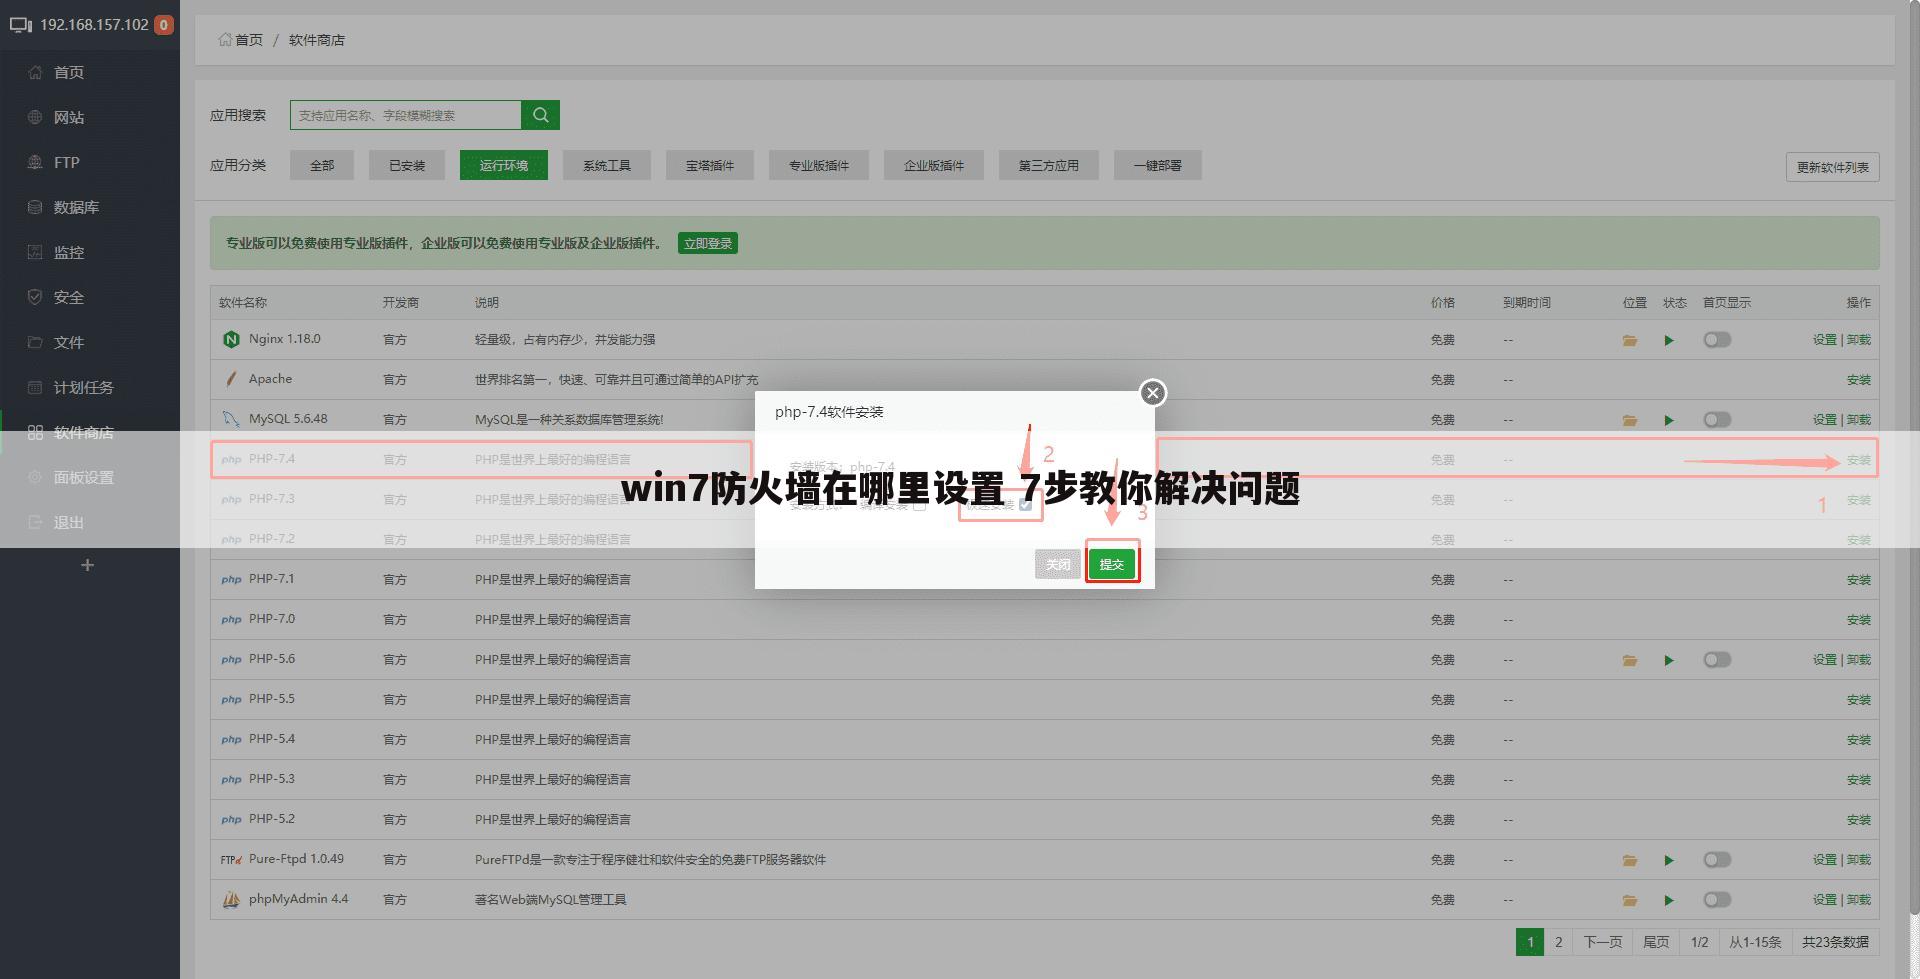Screen dimensions: 1920x979
Task: Toggle homepage display for MySQL 5.6.48
Action: coord(1717,420)
